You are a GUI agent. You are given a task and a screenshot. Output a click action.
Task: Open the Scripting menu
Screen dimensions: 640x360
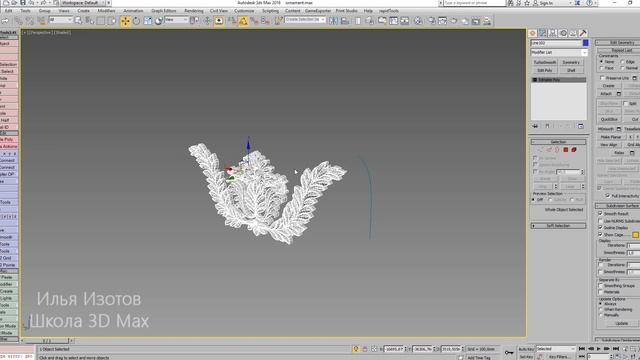[x=270, y=11]
